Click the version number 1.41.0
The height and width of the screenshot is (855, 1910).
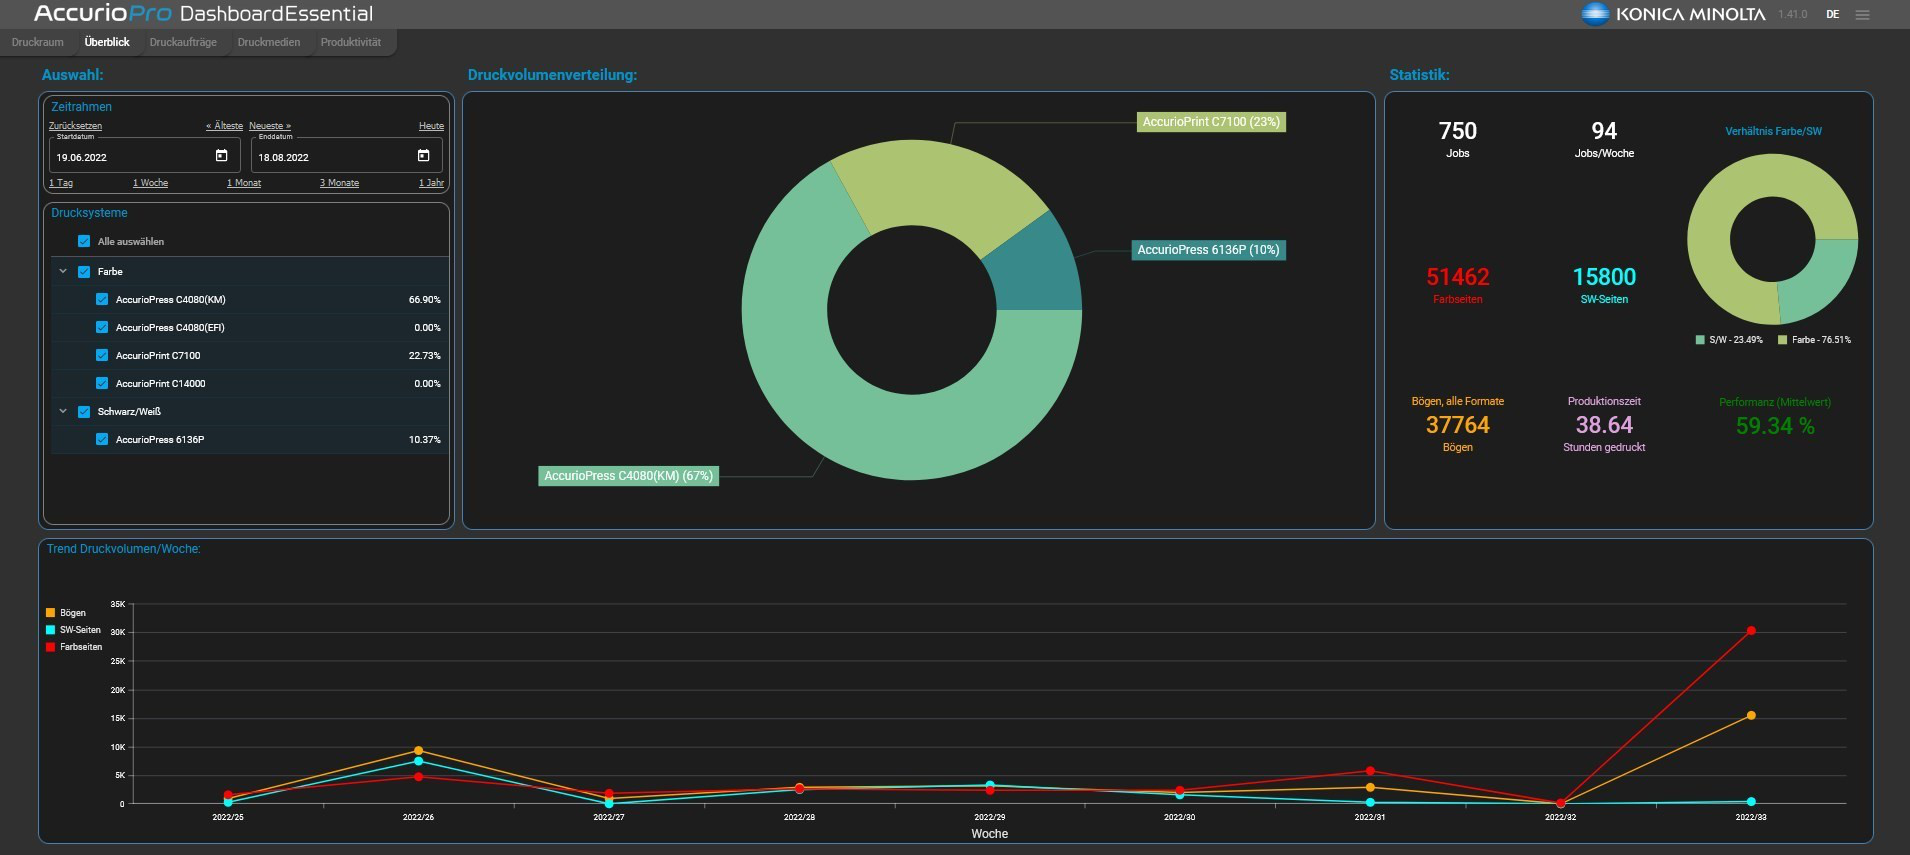1792,15
